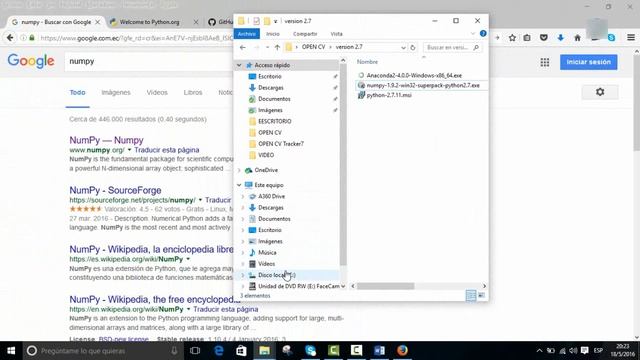Open File Explorer help icon
The width and height of the screenshot is (640, 360).
pyautogui.click(x=483, y=33)
